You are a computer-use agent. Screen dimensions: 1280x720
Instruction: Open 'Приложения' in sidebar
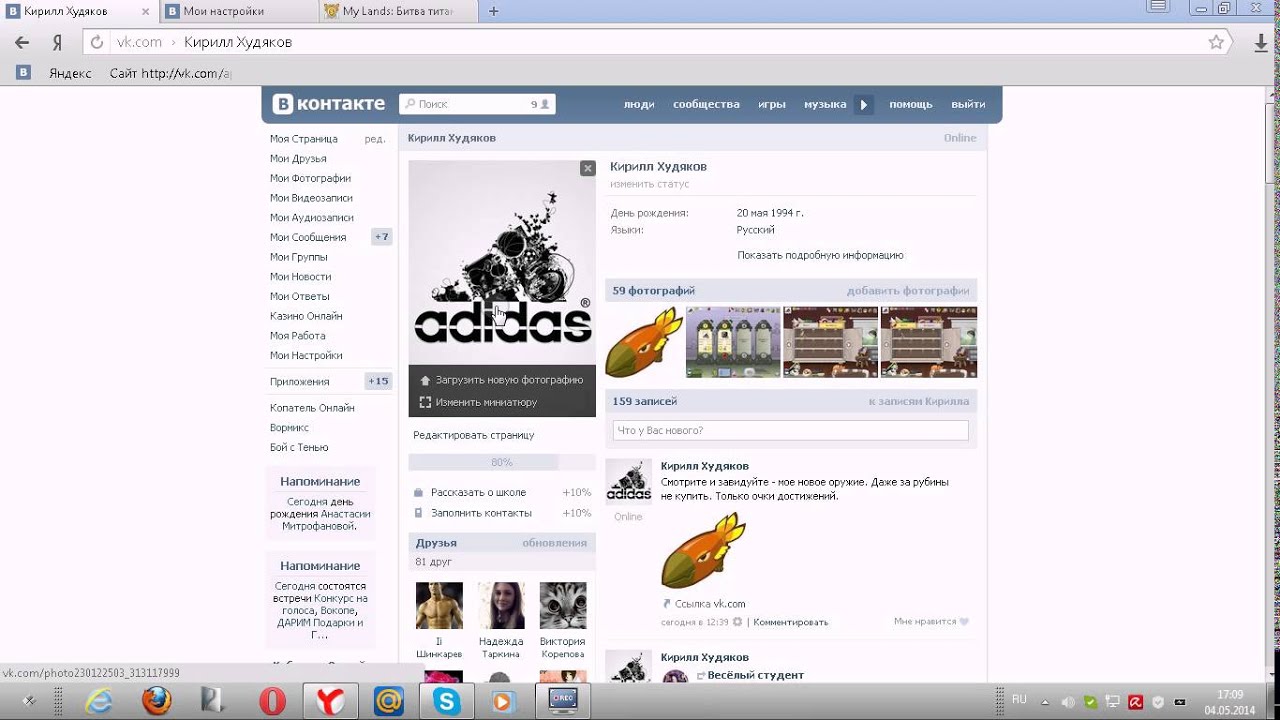pos(299,381)
